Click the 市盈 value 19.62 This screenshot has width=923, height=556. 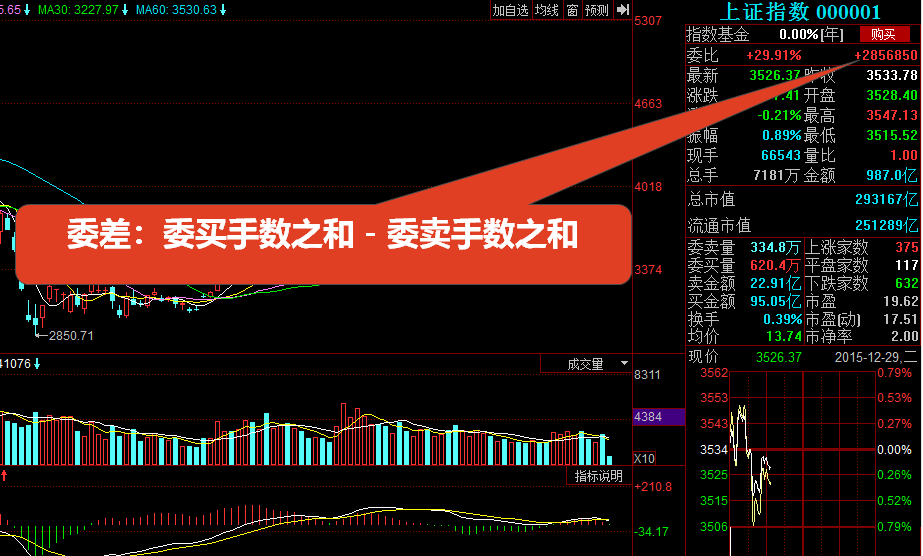901,301
